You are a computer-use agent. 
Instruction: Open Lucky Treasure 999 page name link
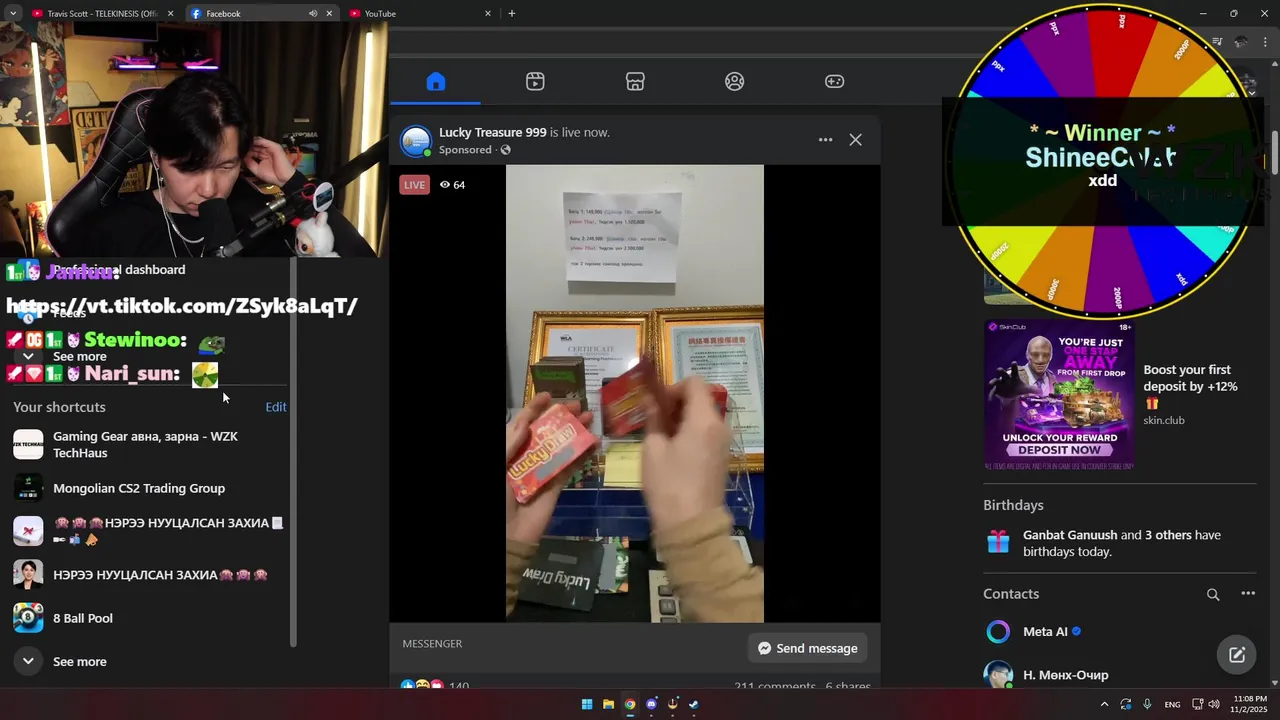(492, 132)
